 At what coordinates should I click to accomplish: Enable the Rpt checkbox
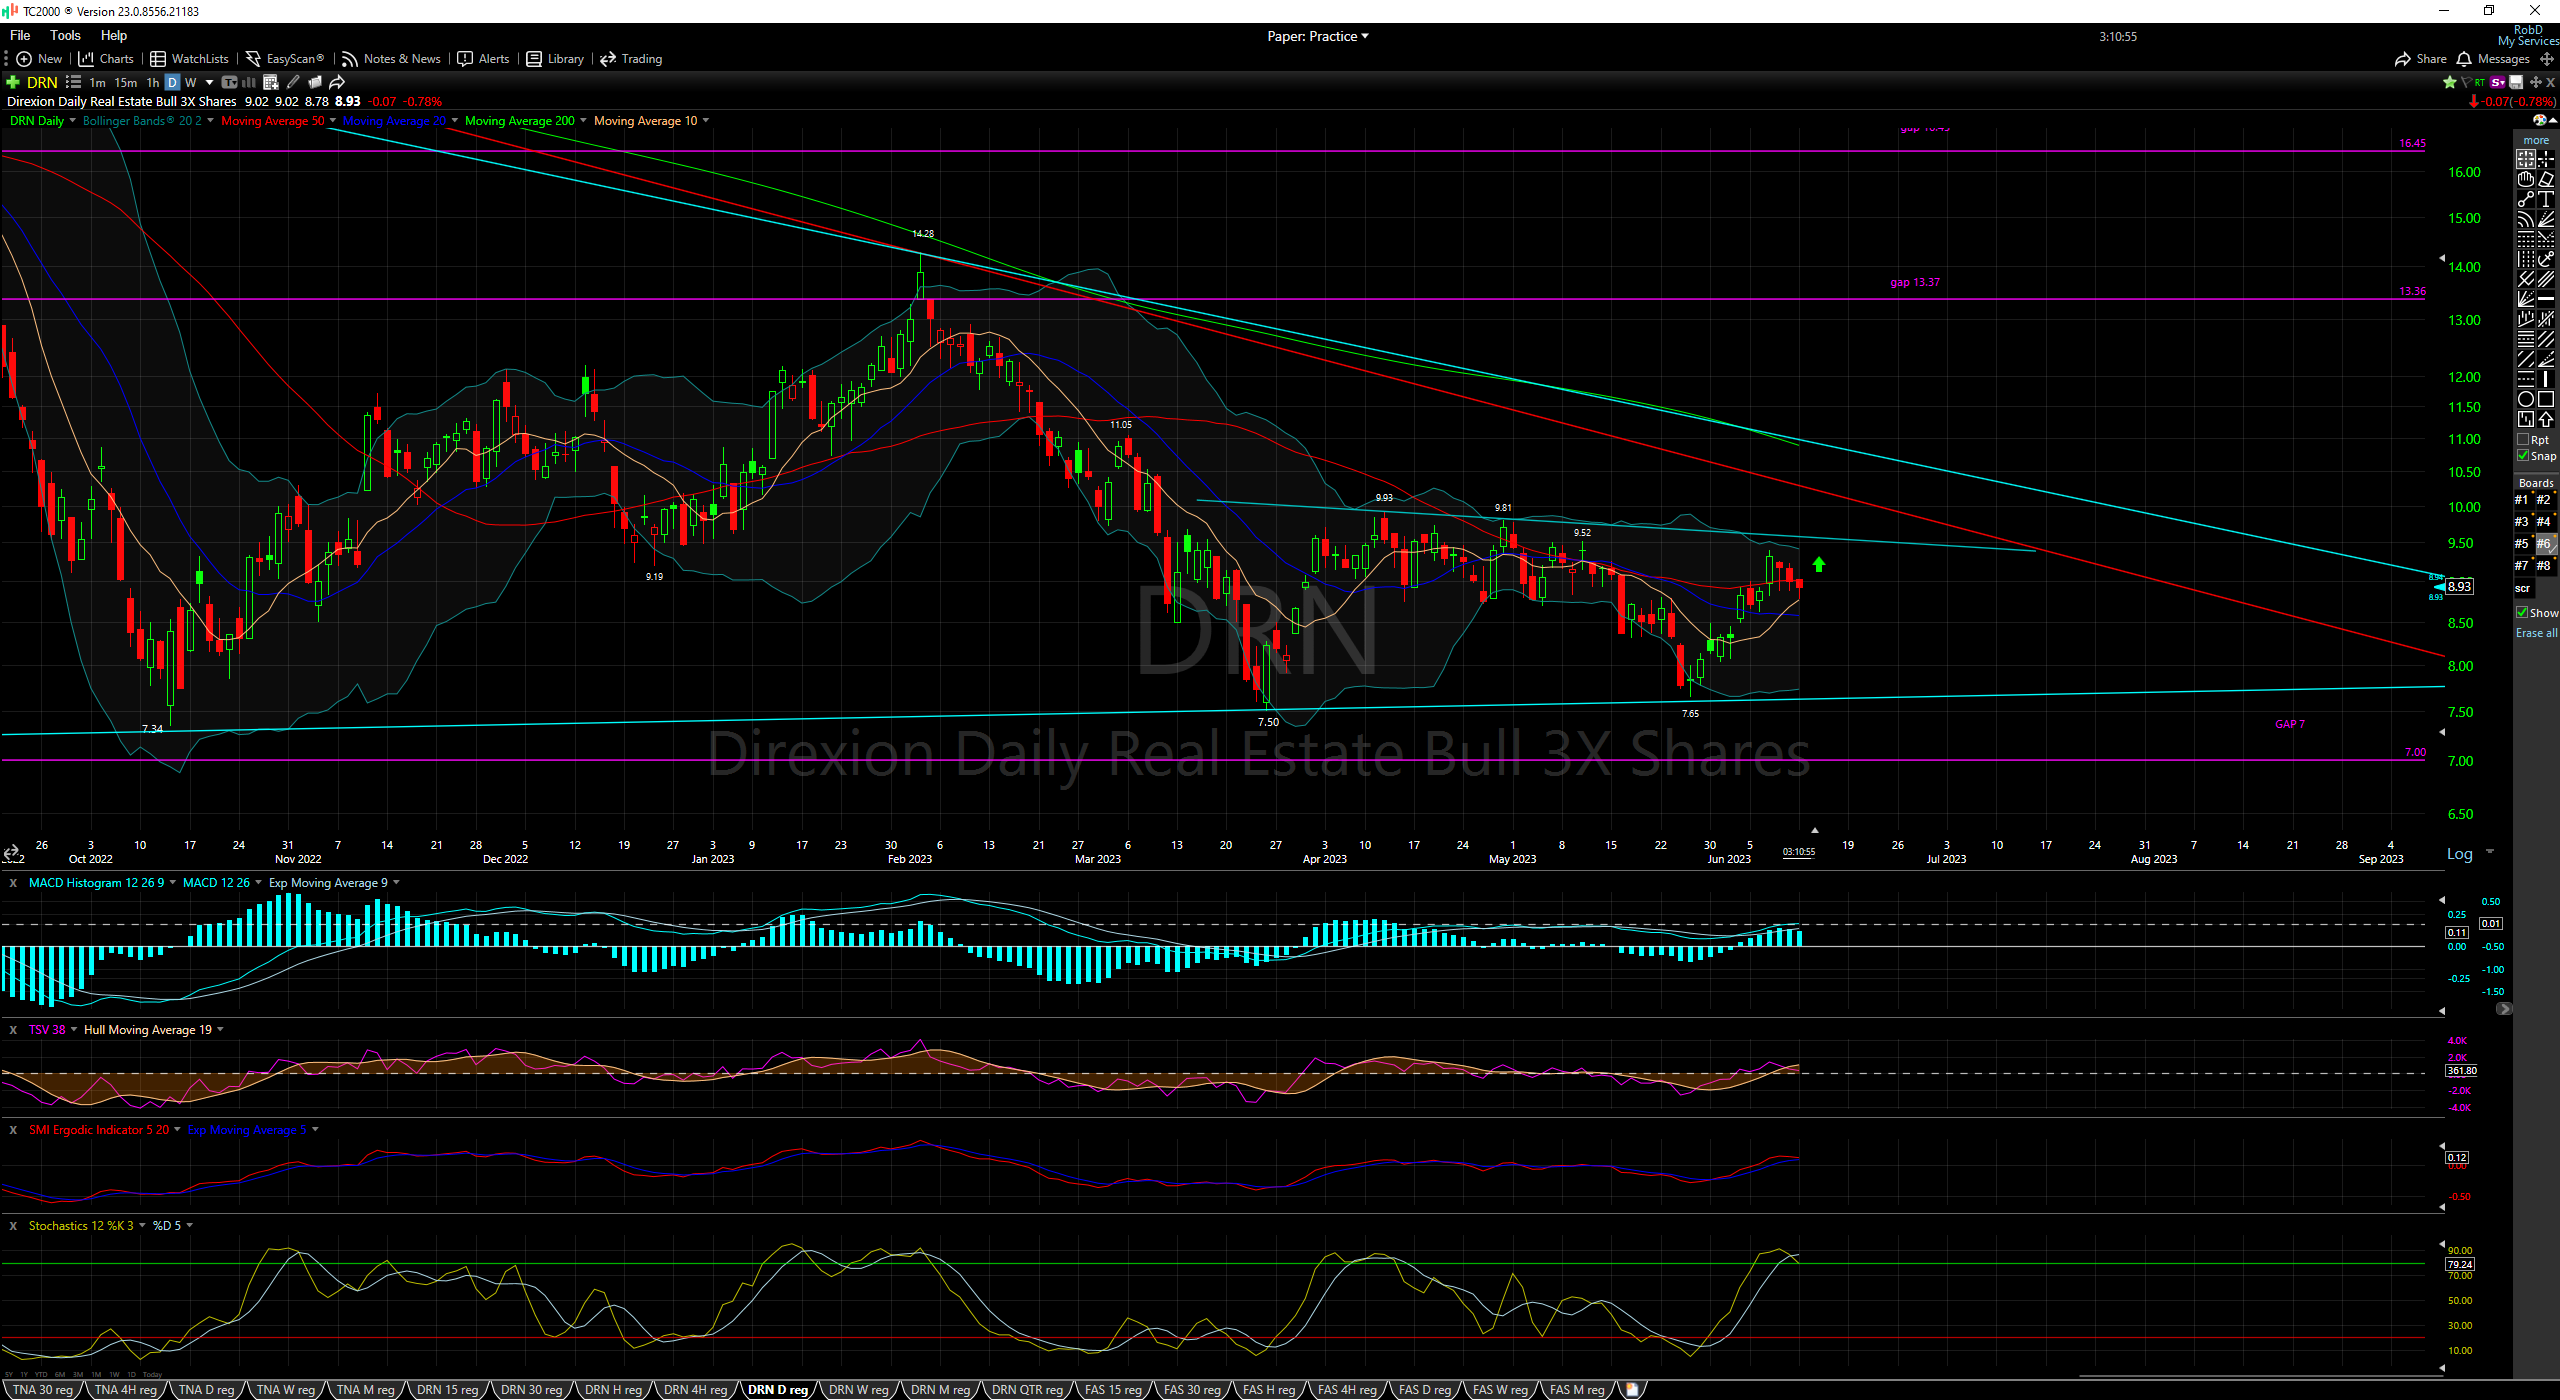2523,440
